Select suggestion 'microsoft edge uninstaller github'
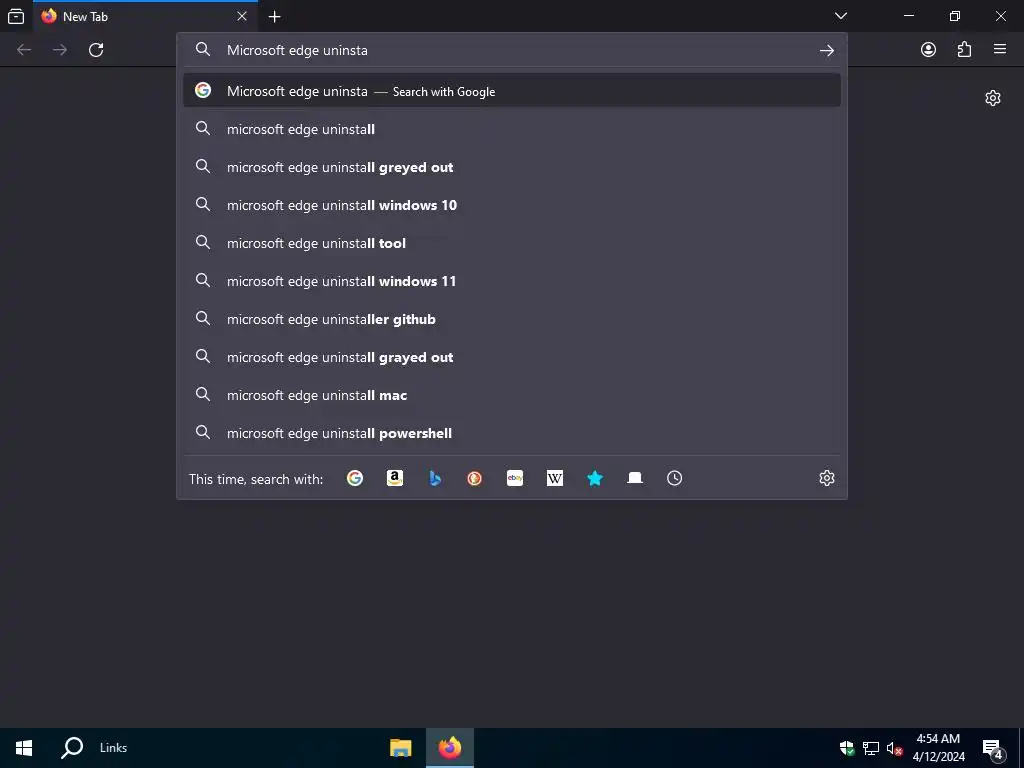Image resolution: width=1024 pixels, height=768 pixels. pyautogui.click(x=512, y=319)
